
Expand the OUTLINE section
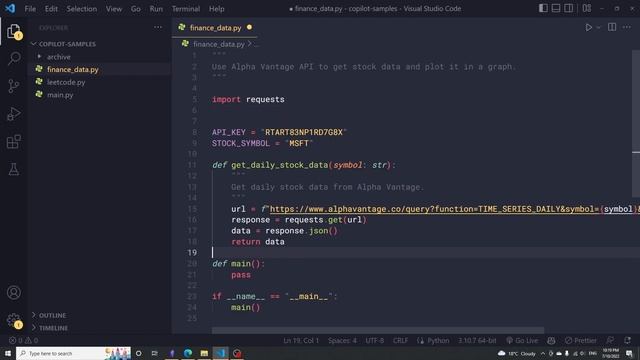pyautogui.click(x=52, y=315)
